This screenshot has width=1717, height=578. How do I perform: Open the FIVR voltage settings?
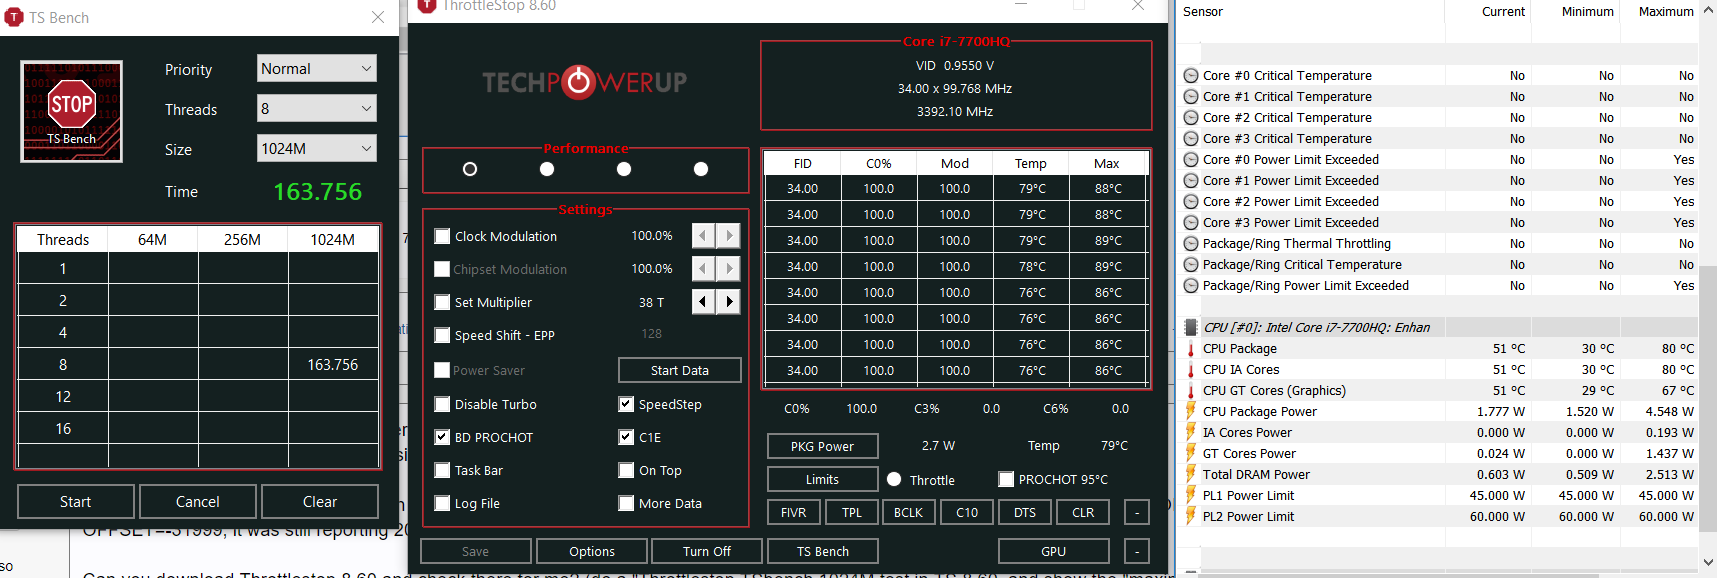[x=794, y=513]
